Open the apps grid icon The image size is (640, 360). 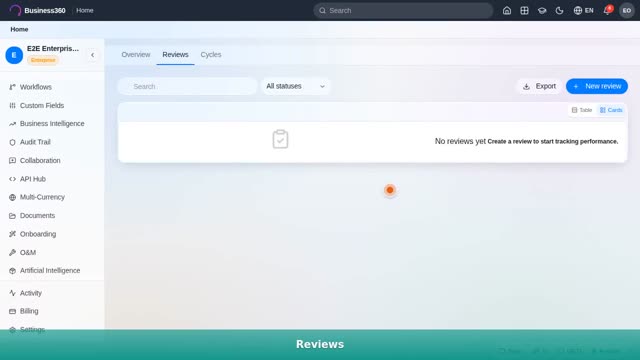click(524, 11)
